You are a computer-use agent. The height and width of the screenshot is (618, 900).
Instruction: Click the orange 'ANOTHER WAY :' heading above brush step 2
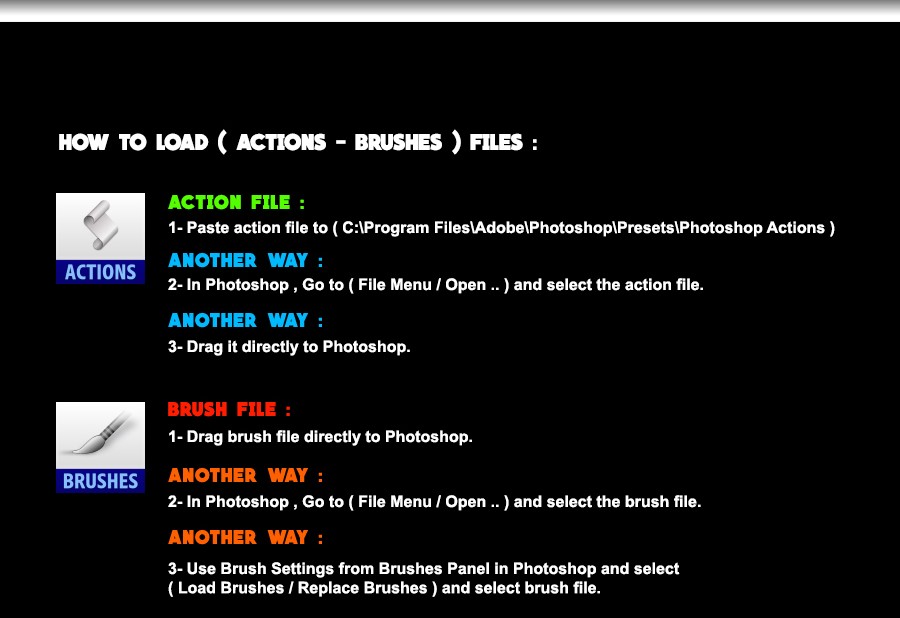click(x=246, y=476)
